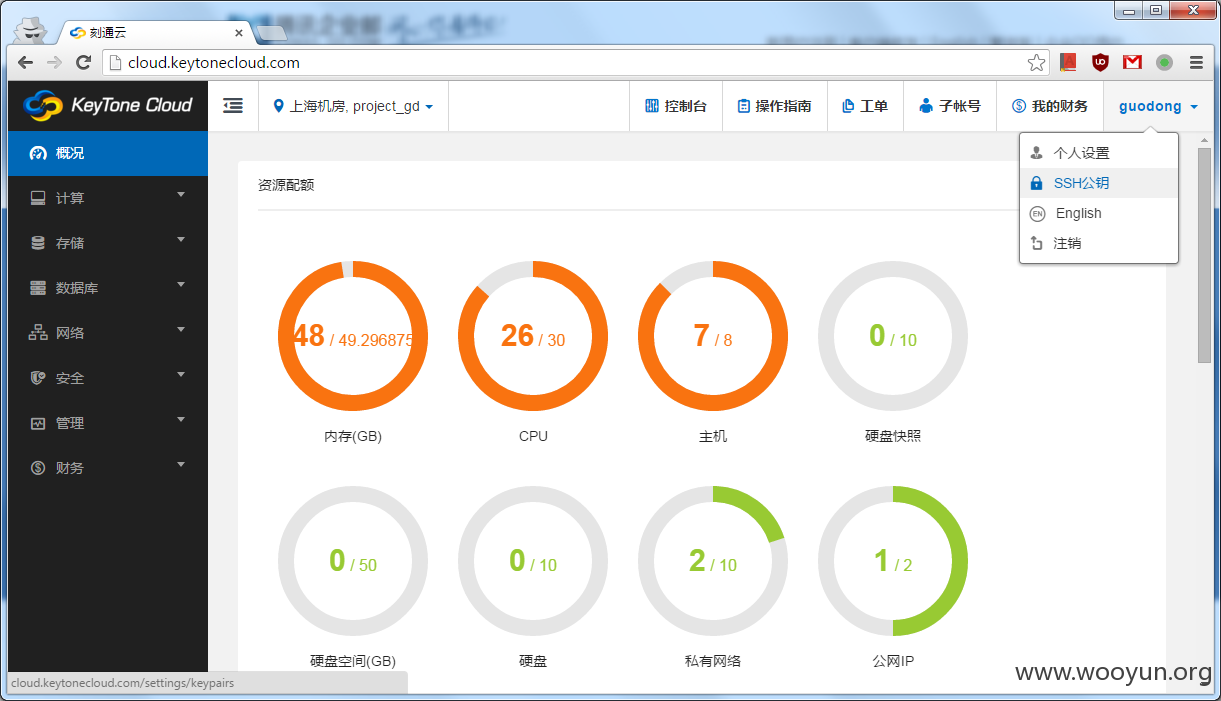
Task: Click the 硬盘 quota ring 0 / 10
Action: 533,561
